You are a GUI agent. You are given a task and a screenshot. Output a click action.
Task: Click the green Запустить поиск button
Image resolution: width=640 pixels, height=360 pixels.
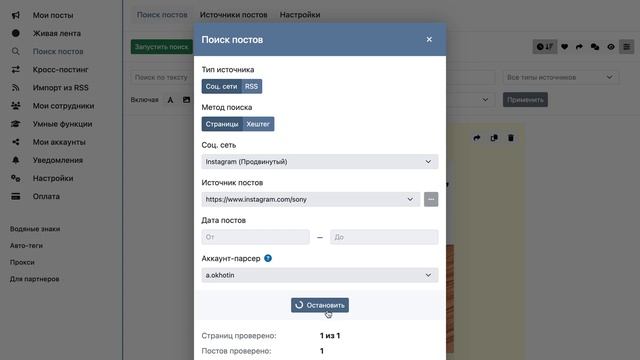[162, 47]
